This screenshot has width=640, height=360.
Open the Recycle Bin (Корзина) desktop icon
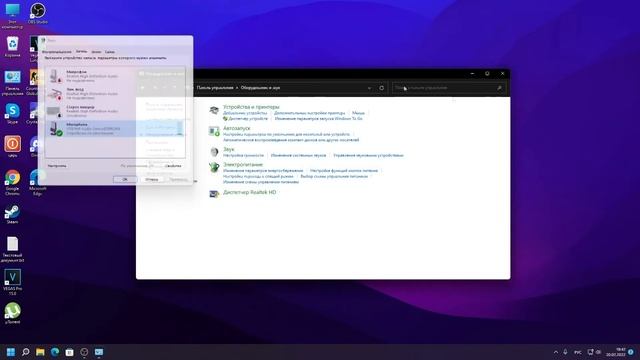[x=12, y=47]
